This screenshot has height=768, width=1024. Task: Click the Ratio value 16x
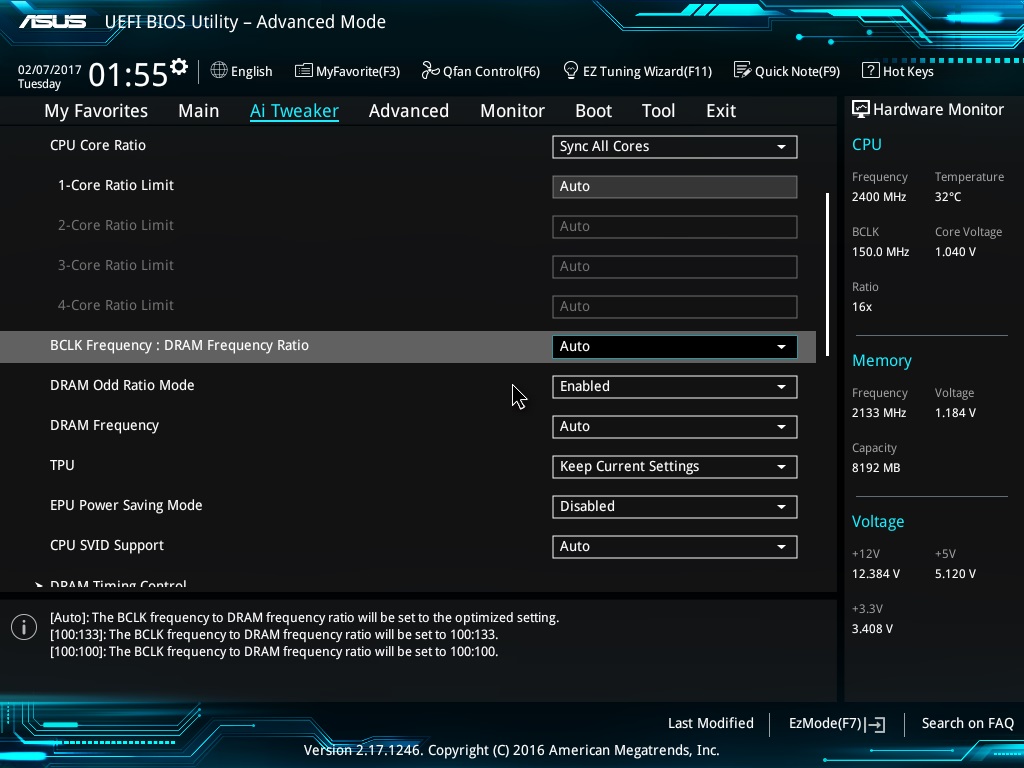(862, 306)
